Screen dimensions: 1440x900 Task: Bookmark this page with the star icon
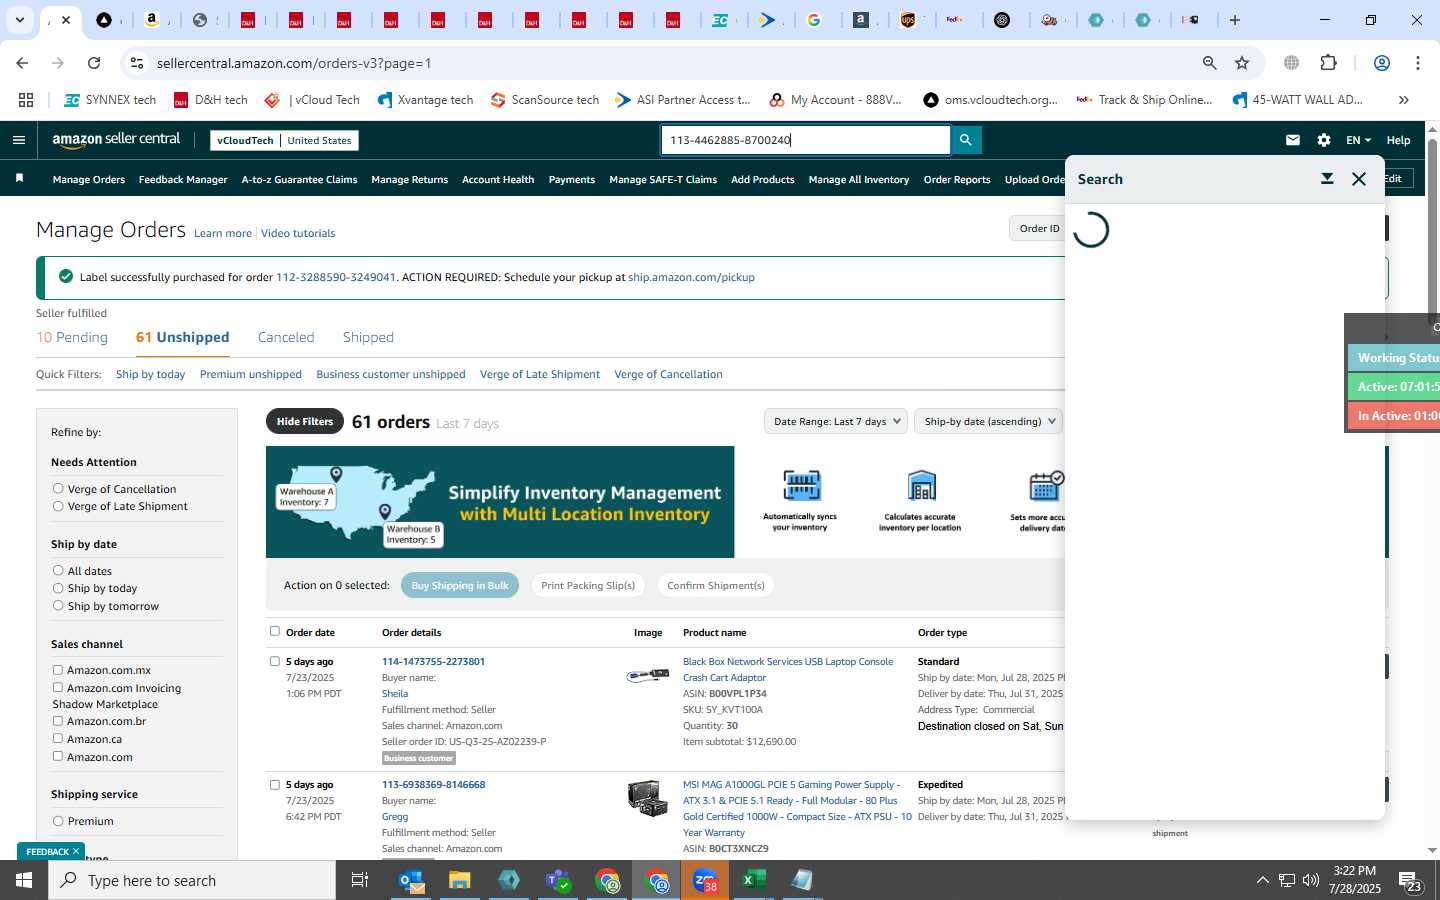[x=1242, y=63]
